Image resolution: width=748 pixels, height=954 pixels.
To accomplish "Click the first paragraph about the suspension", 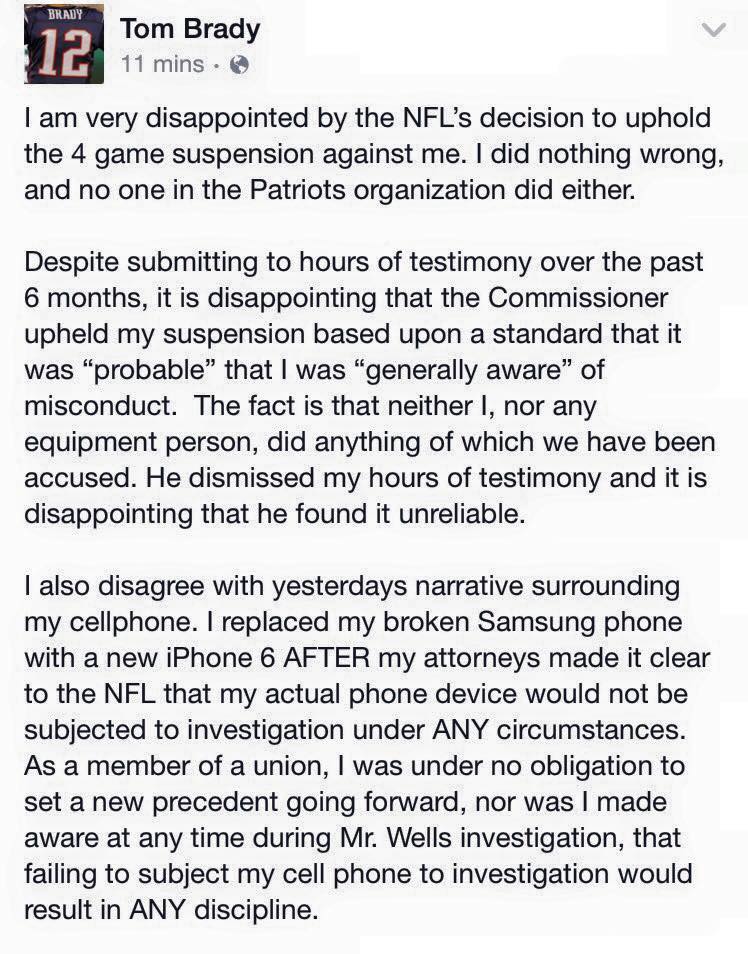I will coord(374,154).
